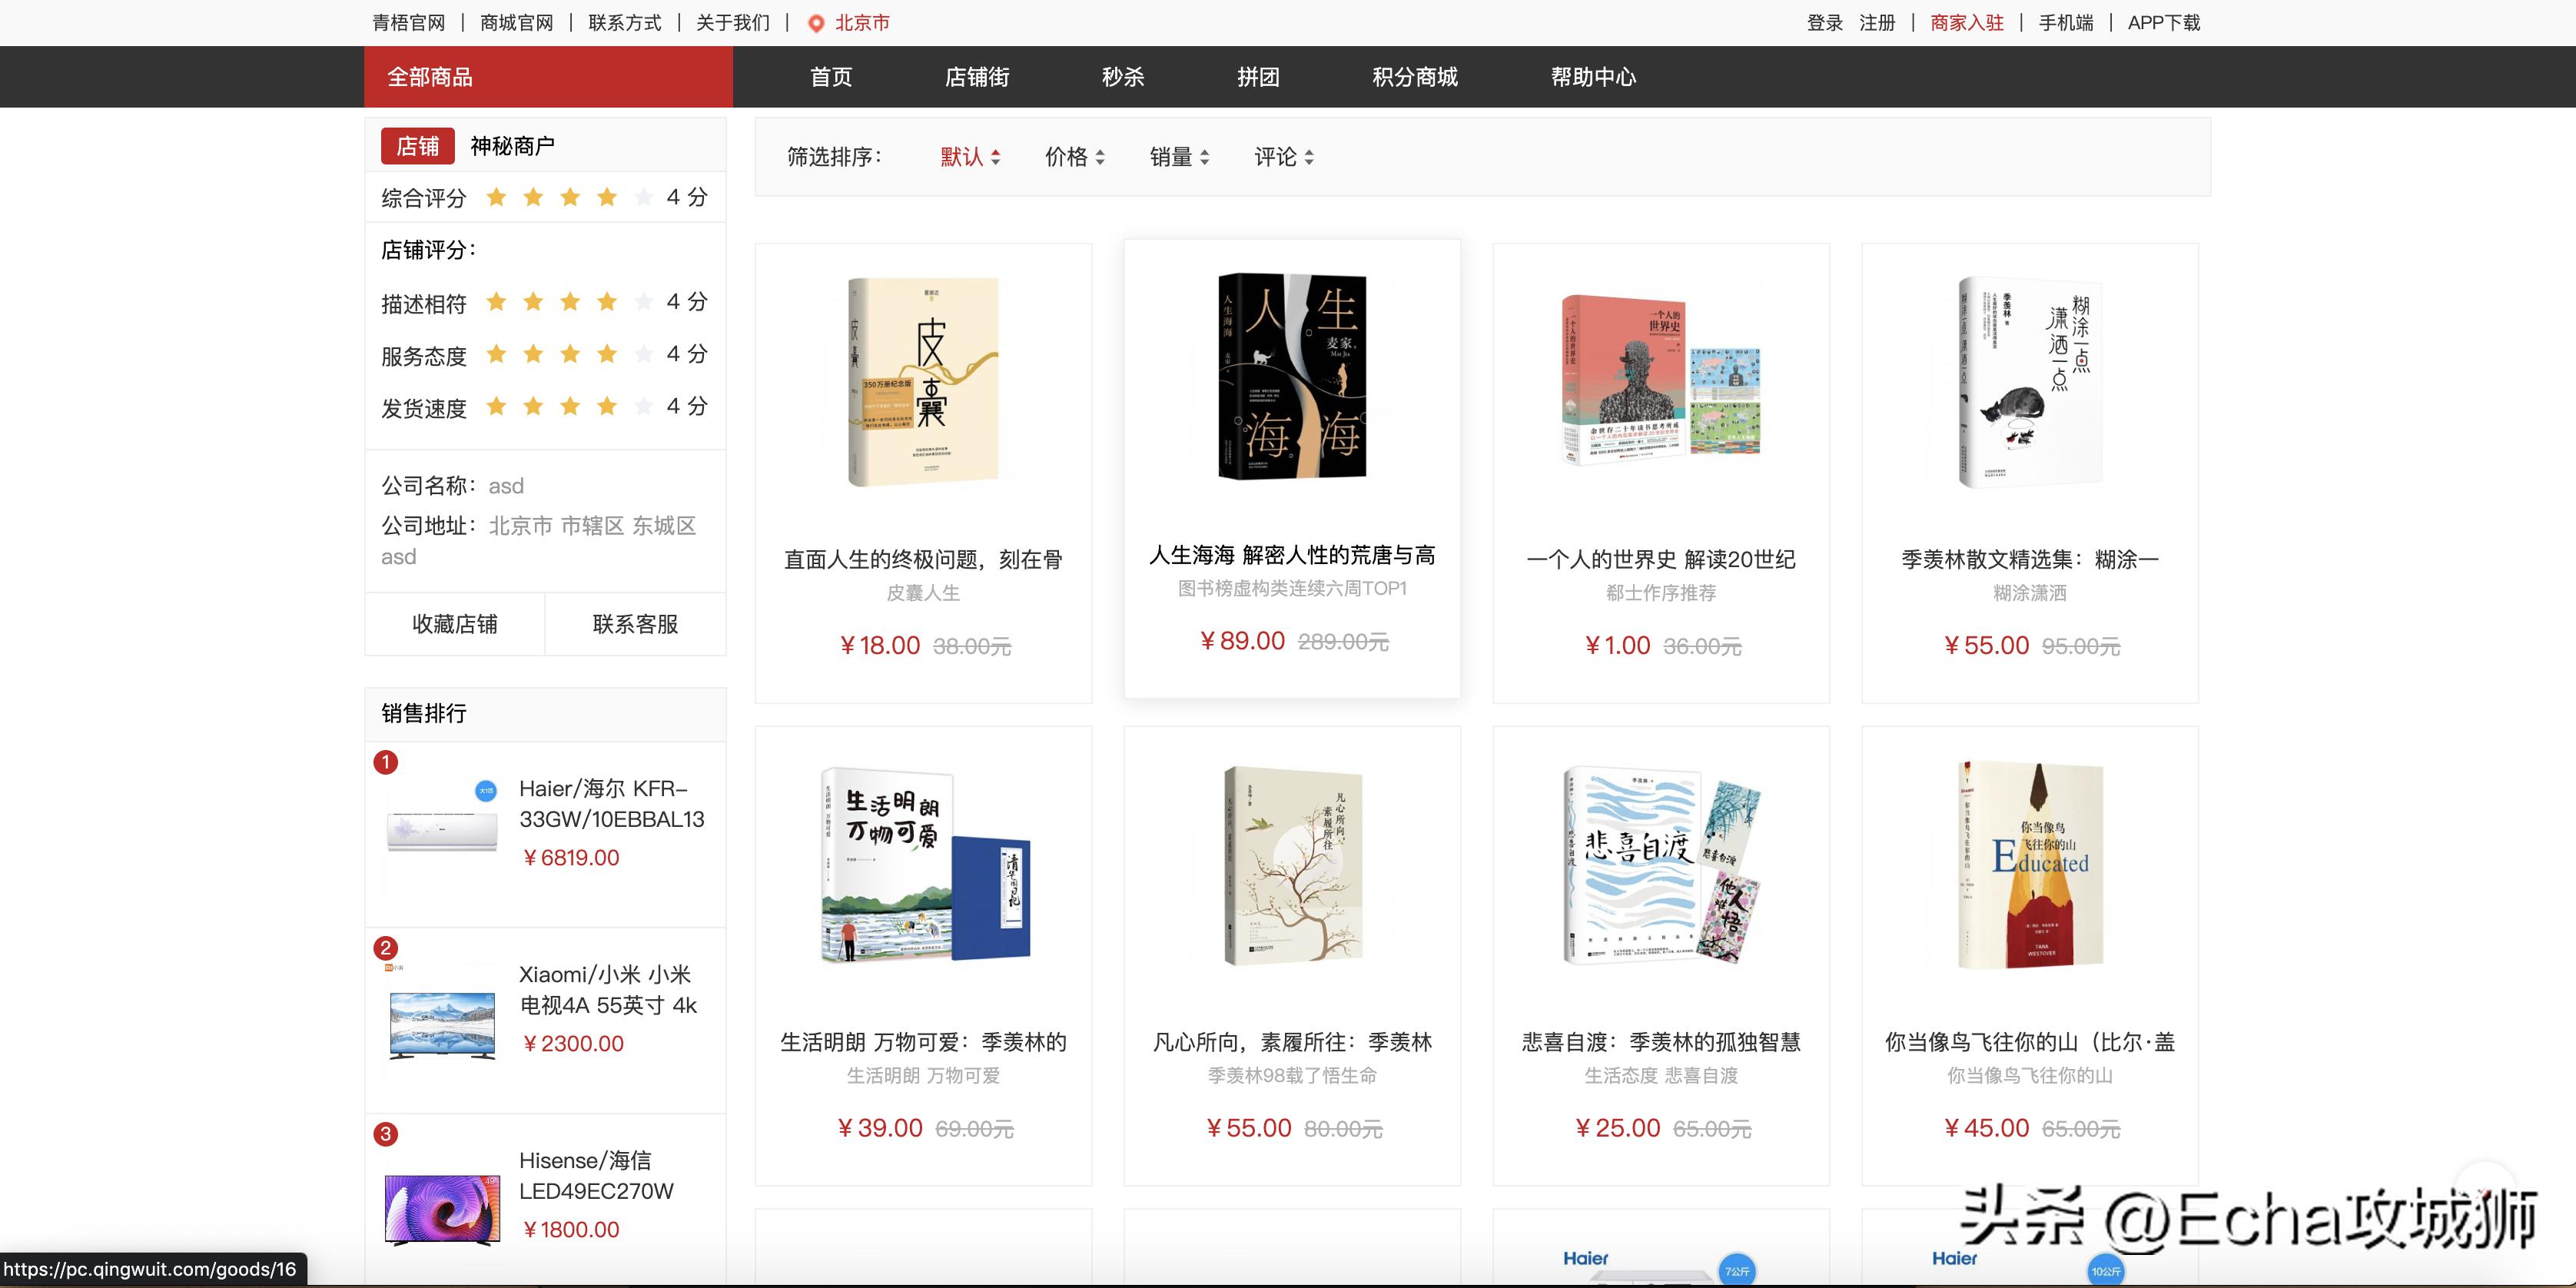Click the first star of 描述相符 rating

click(497, 301)
